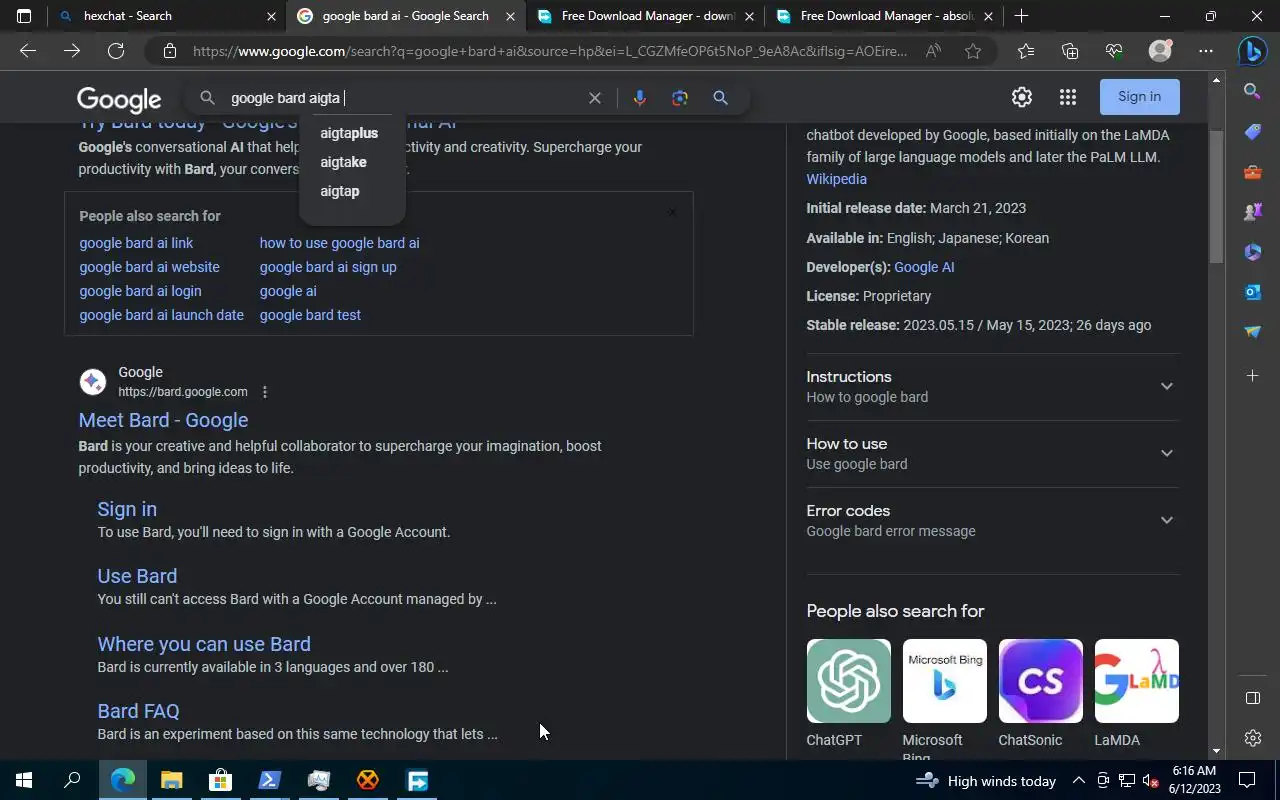Add a new sidebar app
This screenshot has height=800, width=1280.
pos(1252,376)
